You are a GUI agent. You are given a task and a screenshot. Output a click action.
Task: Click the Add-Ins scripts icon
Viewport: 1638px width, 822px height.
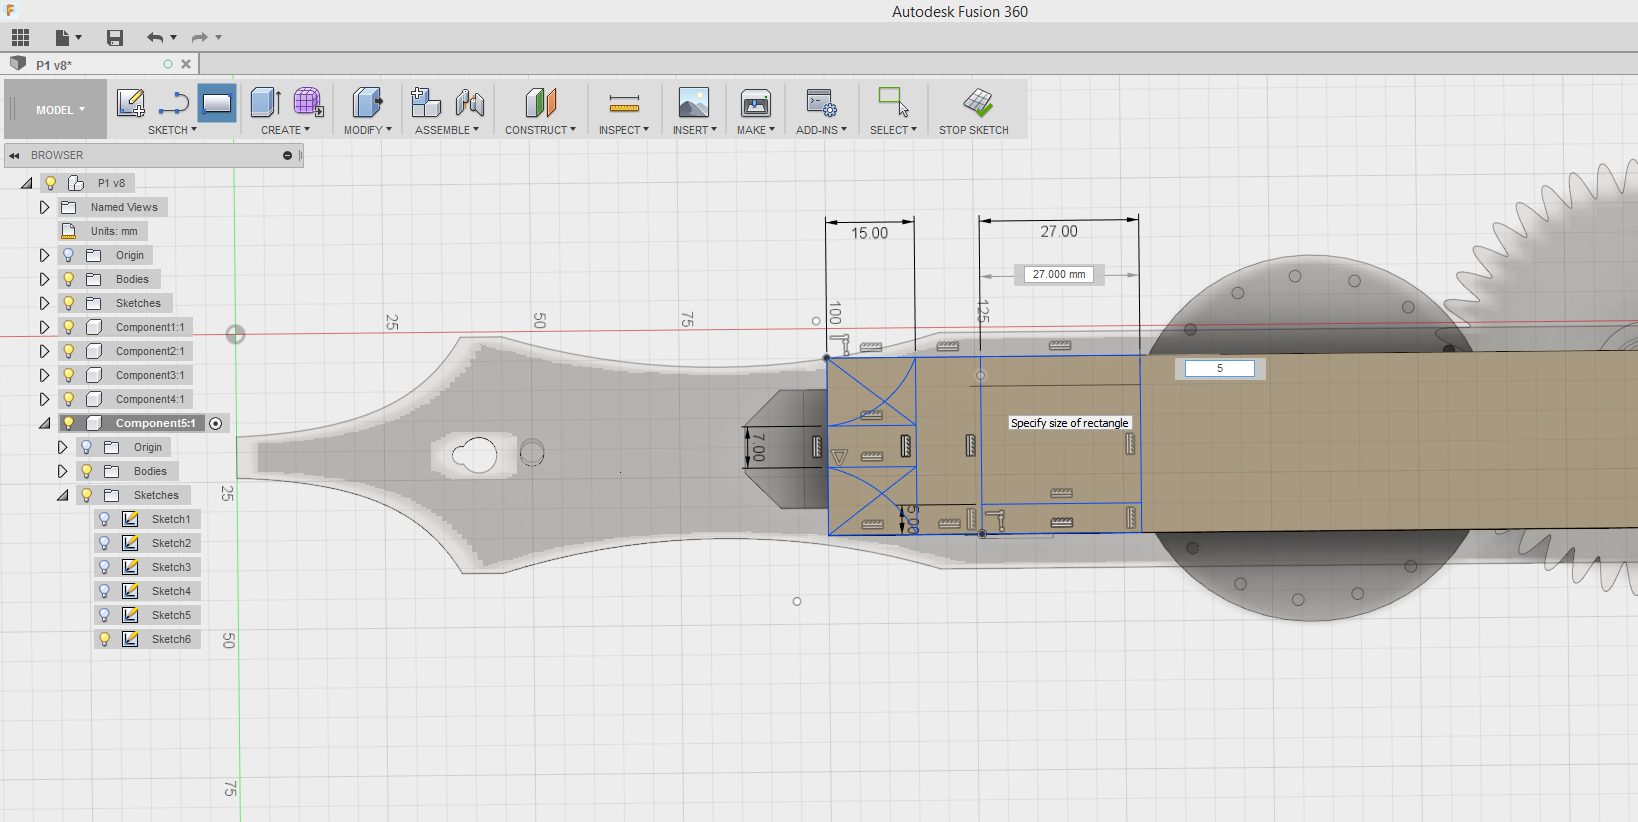pos(821,102)
